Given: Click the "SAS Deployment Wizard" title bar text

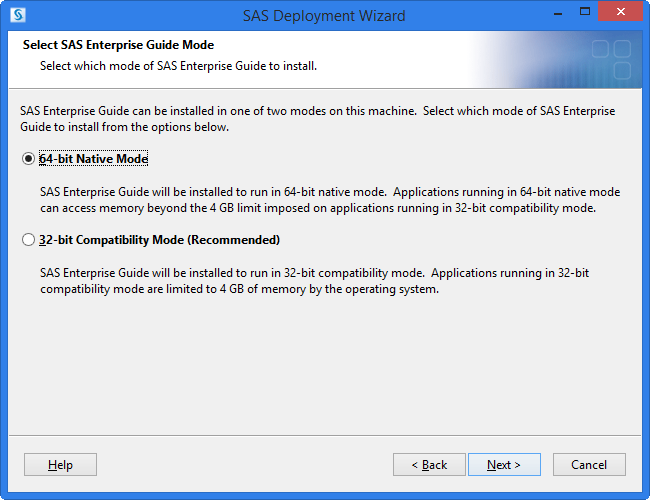Looking at the screenshot, I should tap(324, 16).
